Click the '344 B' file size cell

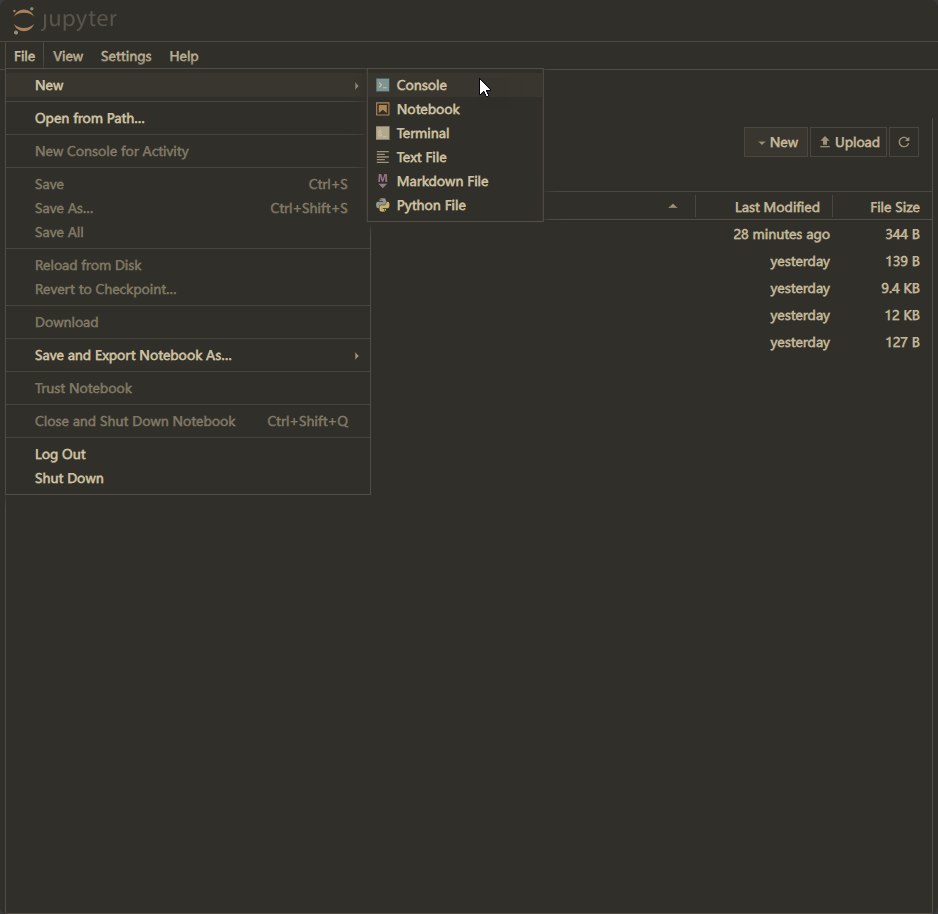click(902, 234)
